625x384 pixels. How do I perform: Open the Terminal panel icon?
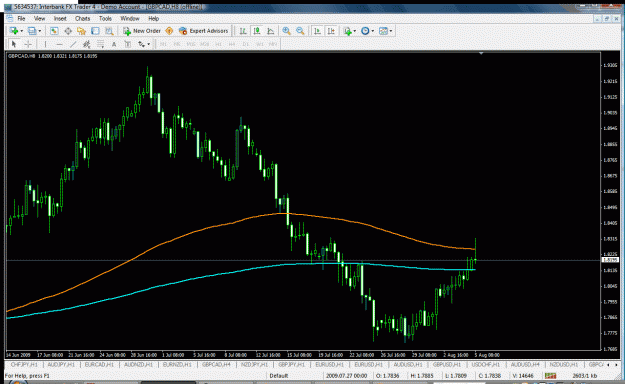[x=95, y=31]
